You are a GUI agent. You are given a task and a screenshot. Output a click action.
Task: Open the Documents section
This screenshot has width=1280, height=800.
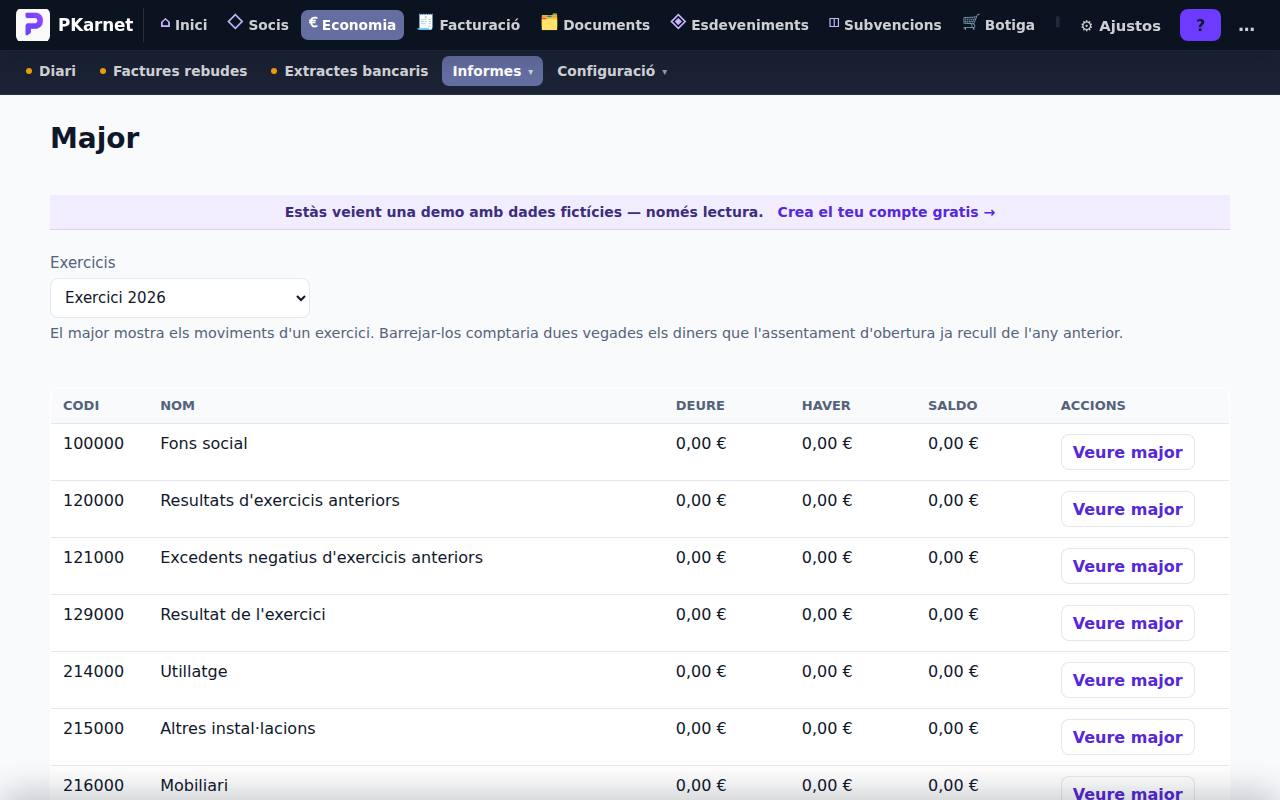pos(595,25)
